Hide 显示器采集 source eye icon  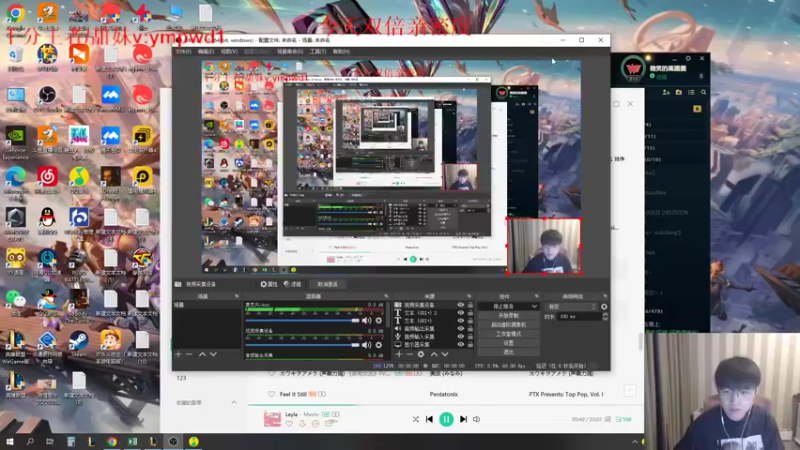(461, 345)
